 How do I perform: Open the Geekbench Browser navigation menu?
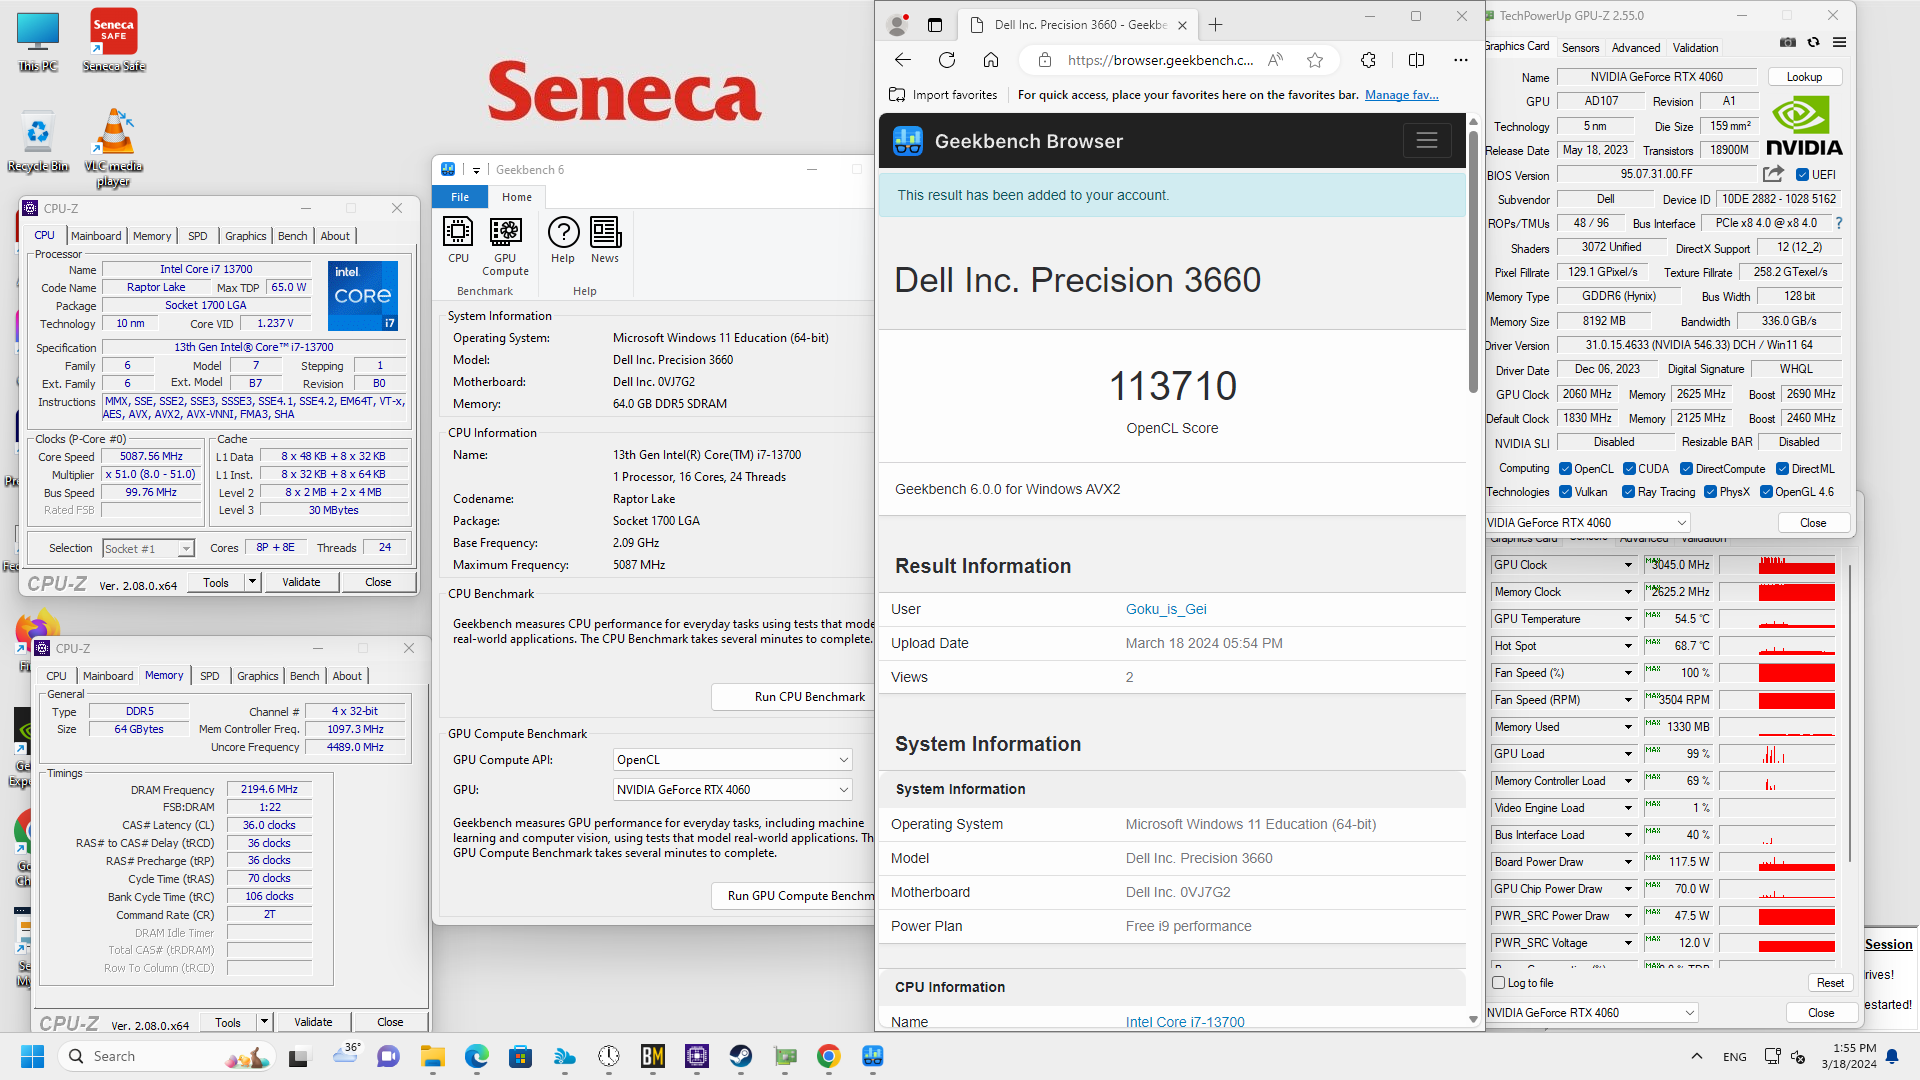[x=1427, y=141]
